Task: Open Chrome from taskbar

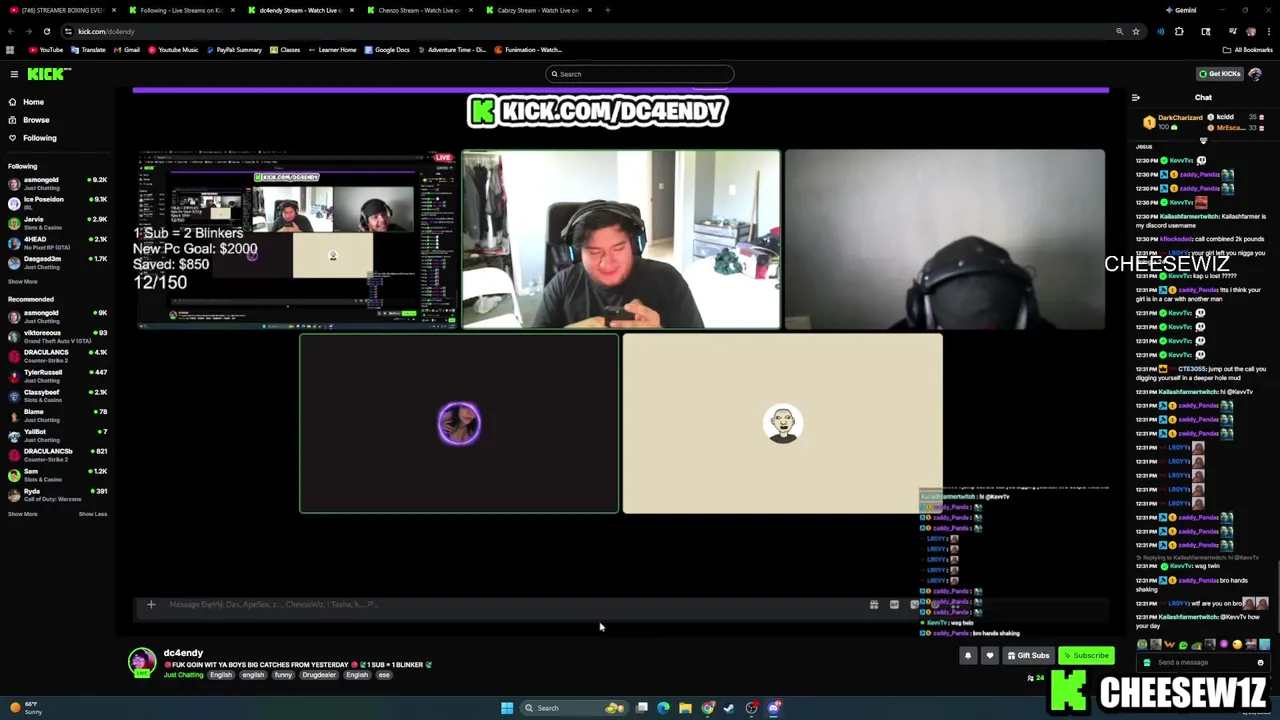Action: click(707, 708)
